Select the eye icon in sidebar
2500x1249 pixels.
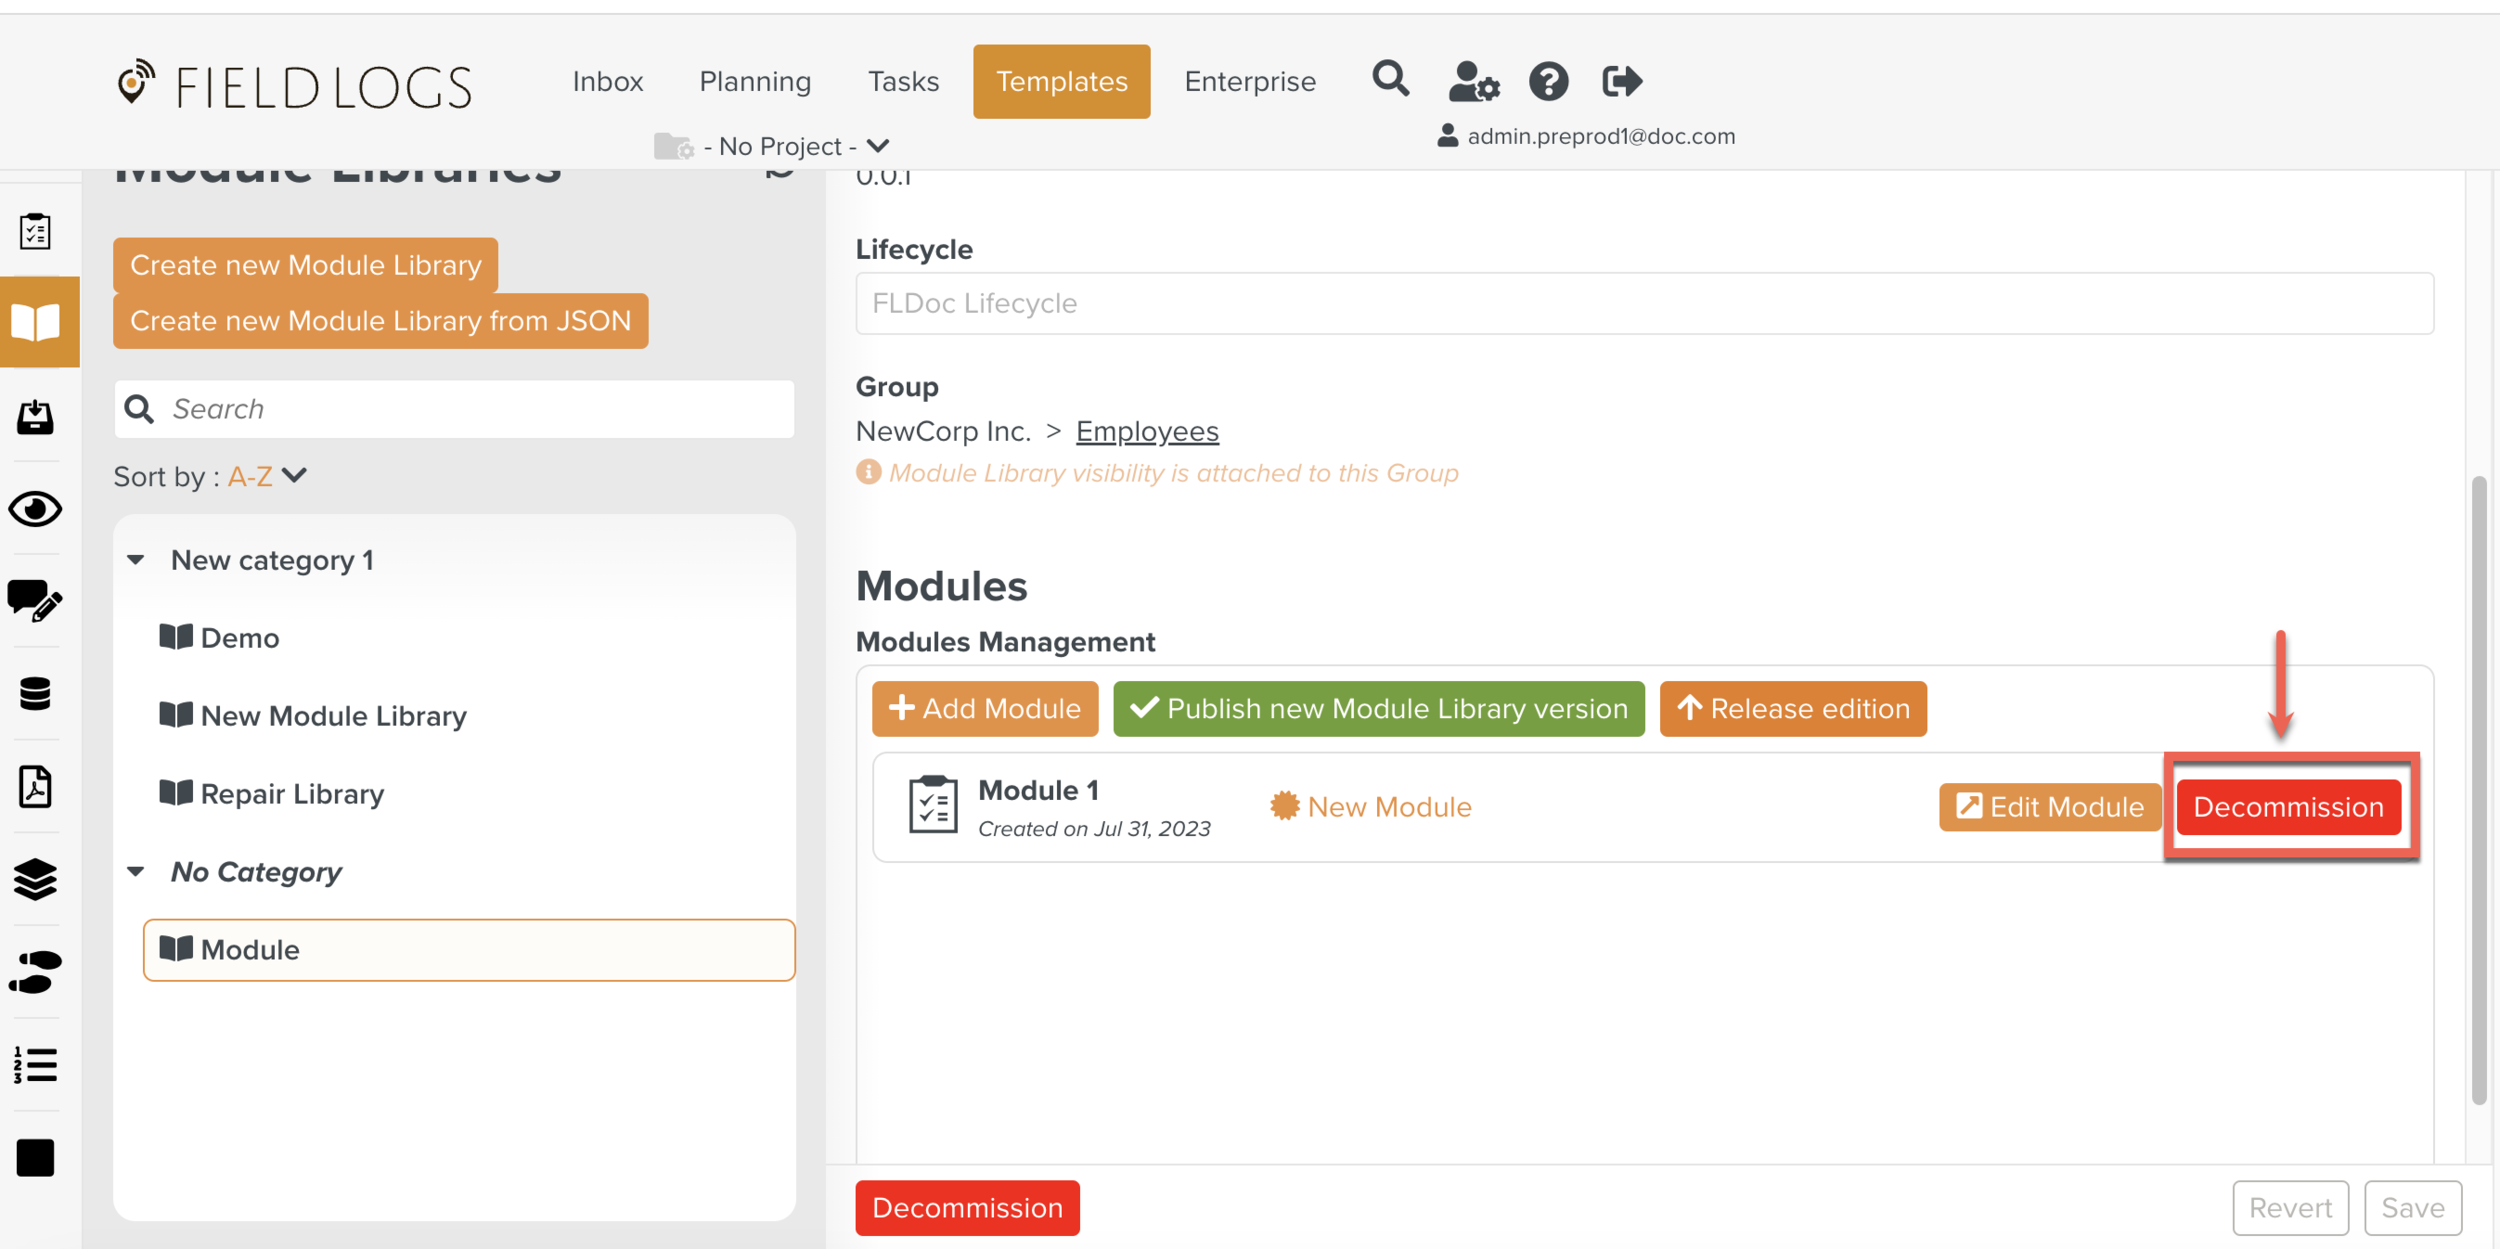tap(36, 509)
